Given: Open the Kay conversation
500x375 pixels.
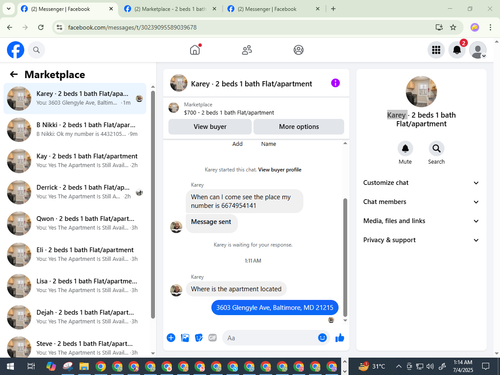Looking at the screenshot, I should click(x=75, y=161).
